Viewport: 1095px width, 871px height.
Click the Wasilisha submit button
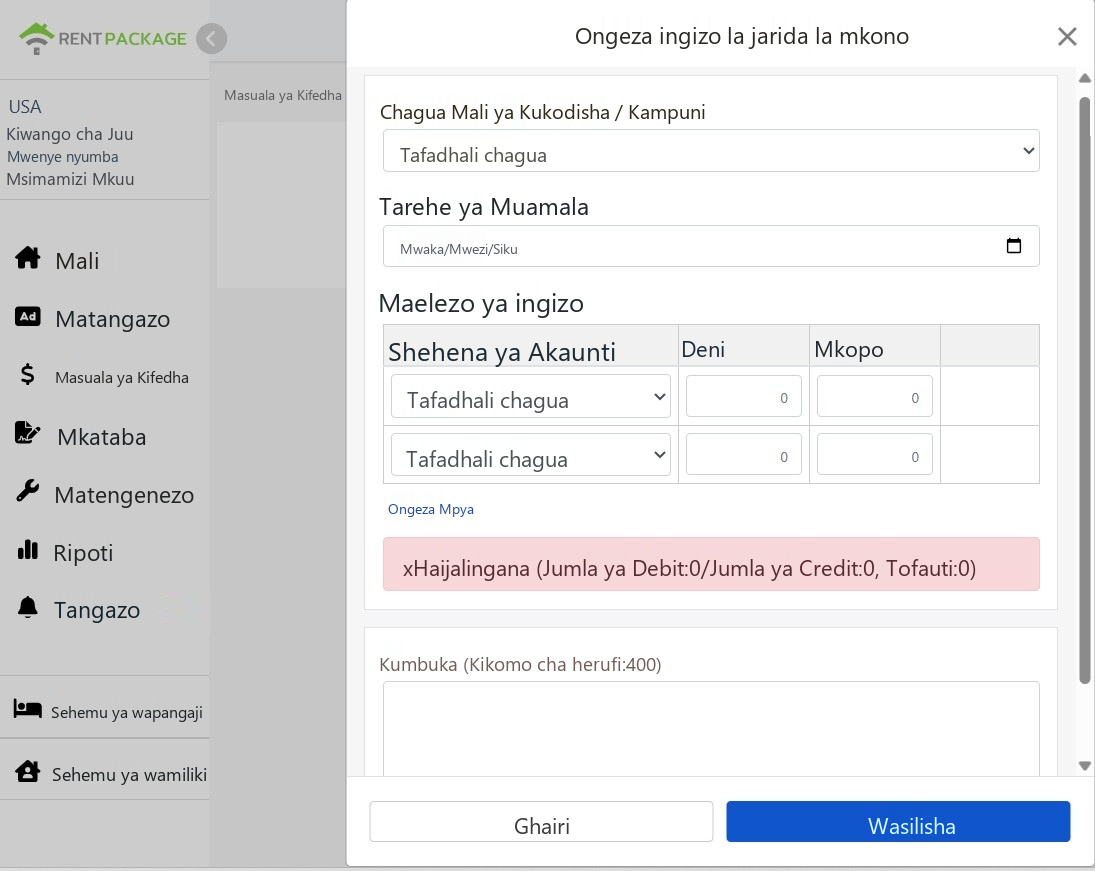[x=898, y=822]
